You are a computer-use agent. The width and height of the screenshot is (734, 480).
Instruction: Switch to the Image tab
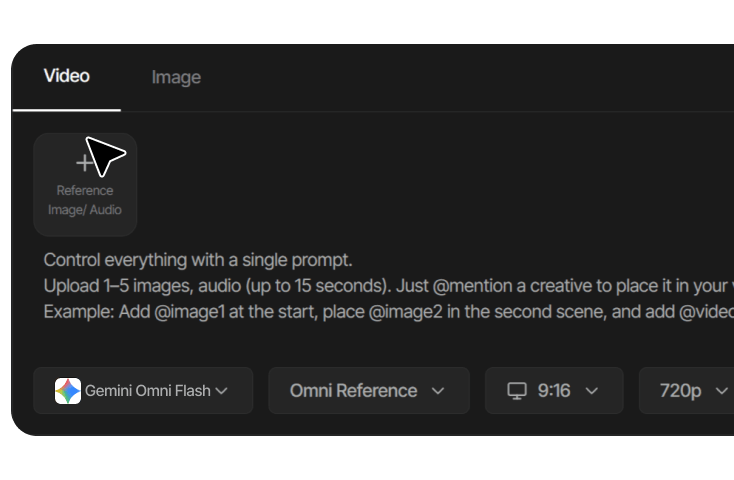pos(176,77)
